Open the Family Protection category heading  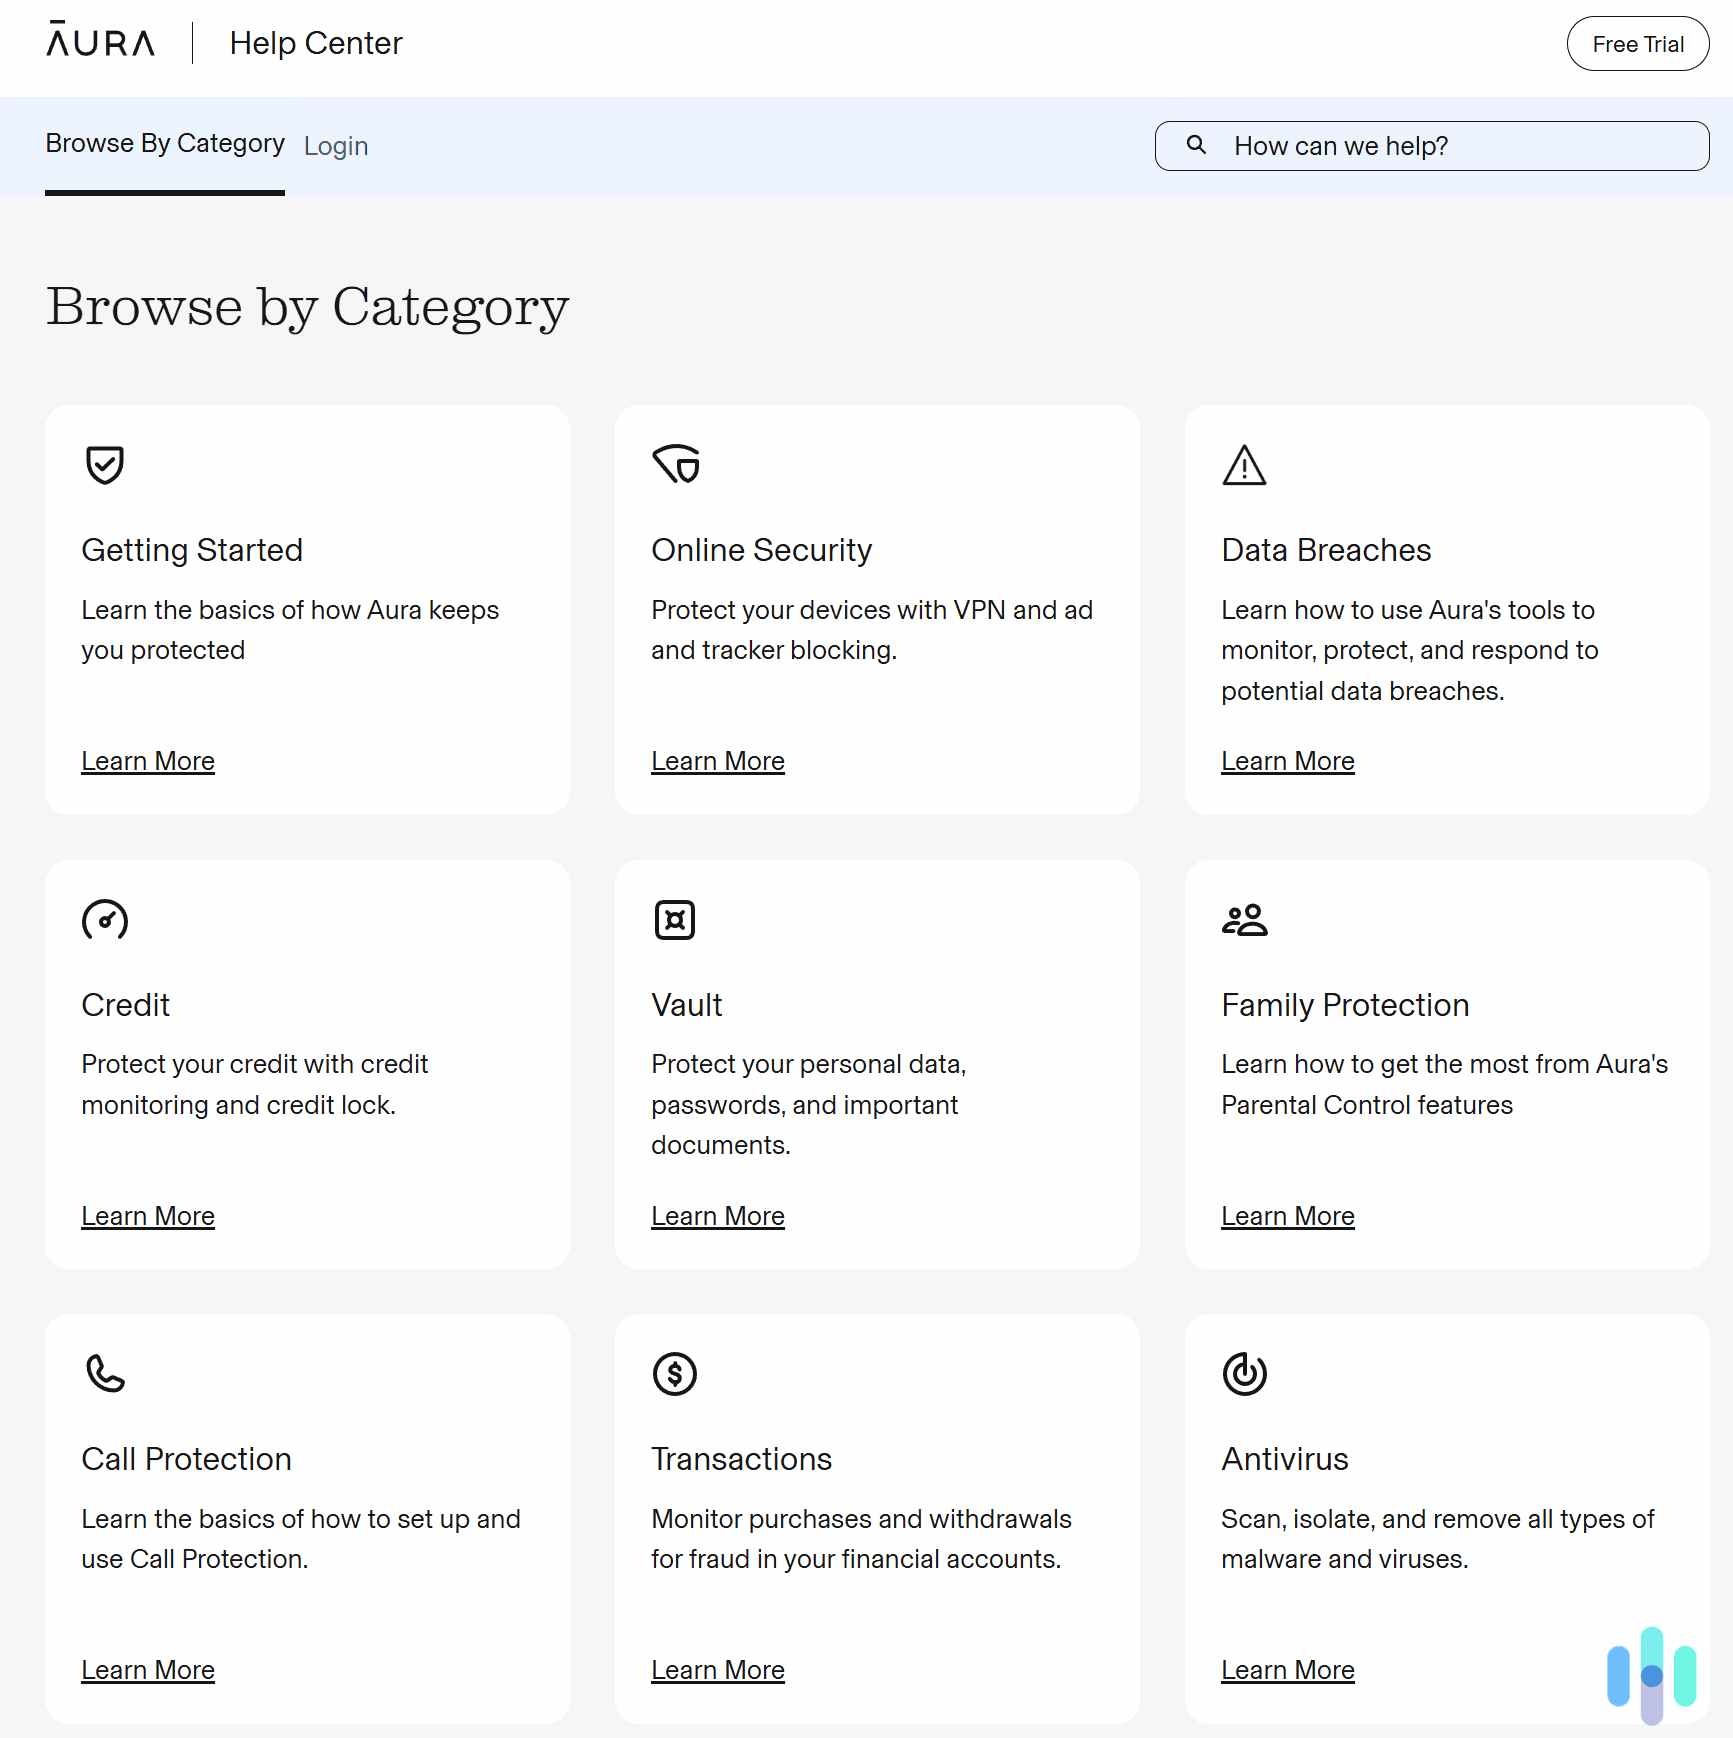click(x=1345, y=1005)
